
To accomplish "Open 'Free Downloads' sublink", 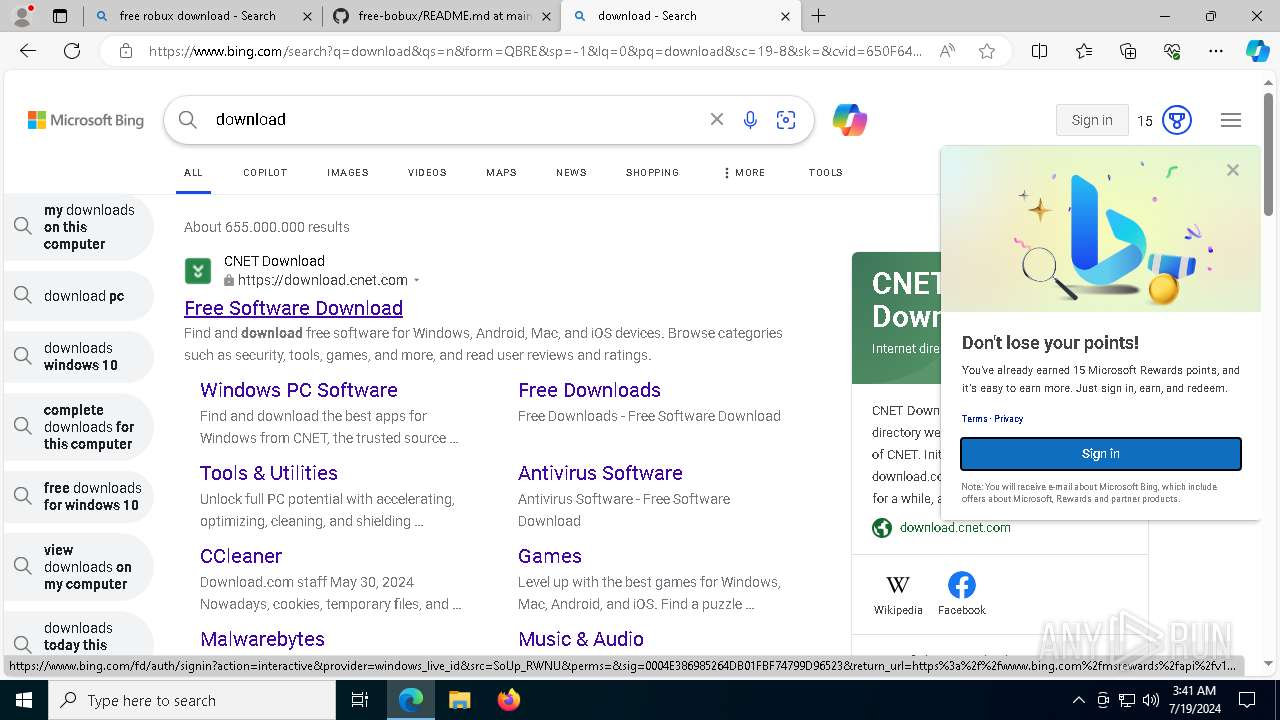I will 589,390.
